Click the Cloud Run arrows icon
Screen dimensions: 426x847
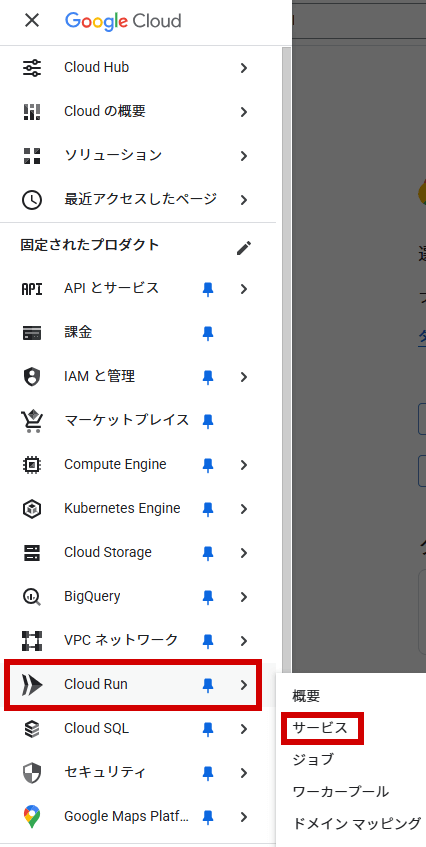32,685
